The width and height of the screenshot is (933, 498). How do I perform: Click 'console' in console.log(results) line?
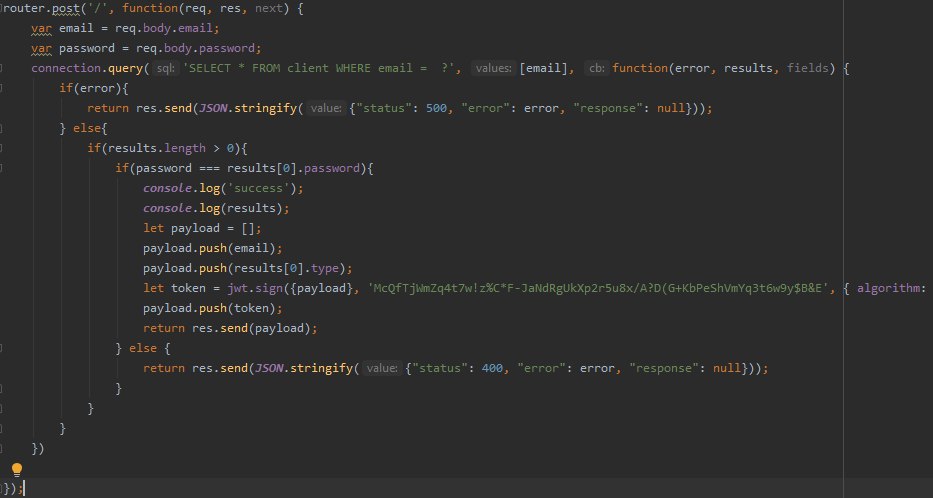point(167,208)
